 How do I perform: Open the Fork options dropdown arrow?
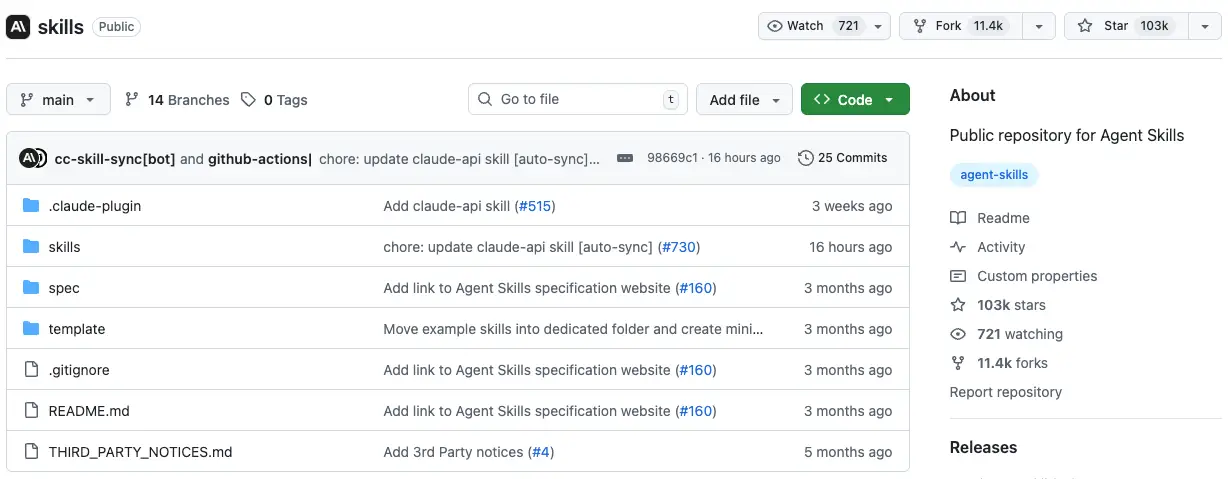1039,26
